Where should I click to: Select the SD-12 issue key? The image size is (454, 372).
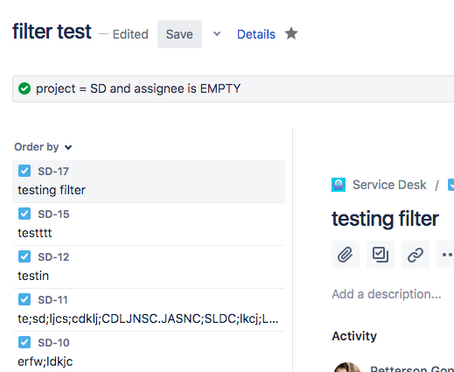pos(53,257)
